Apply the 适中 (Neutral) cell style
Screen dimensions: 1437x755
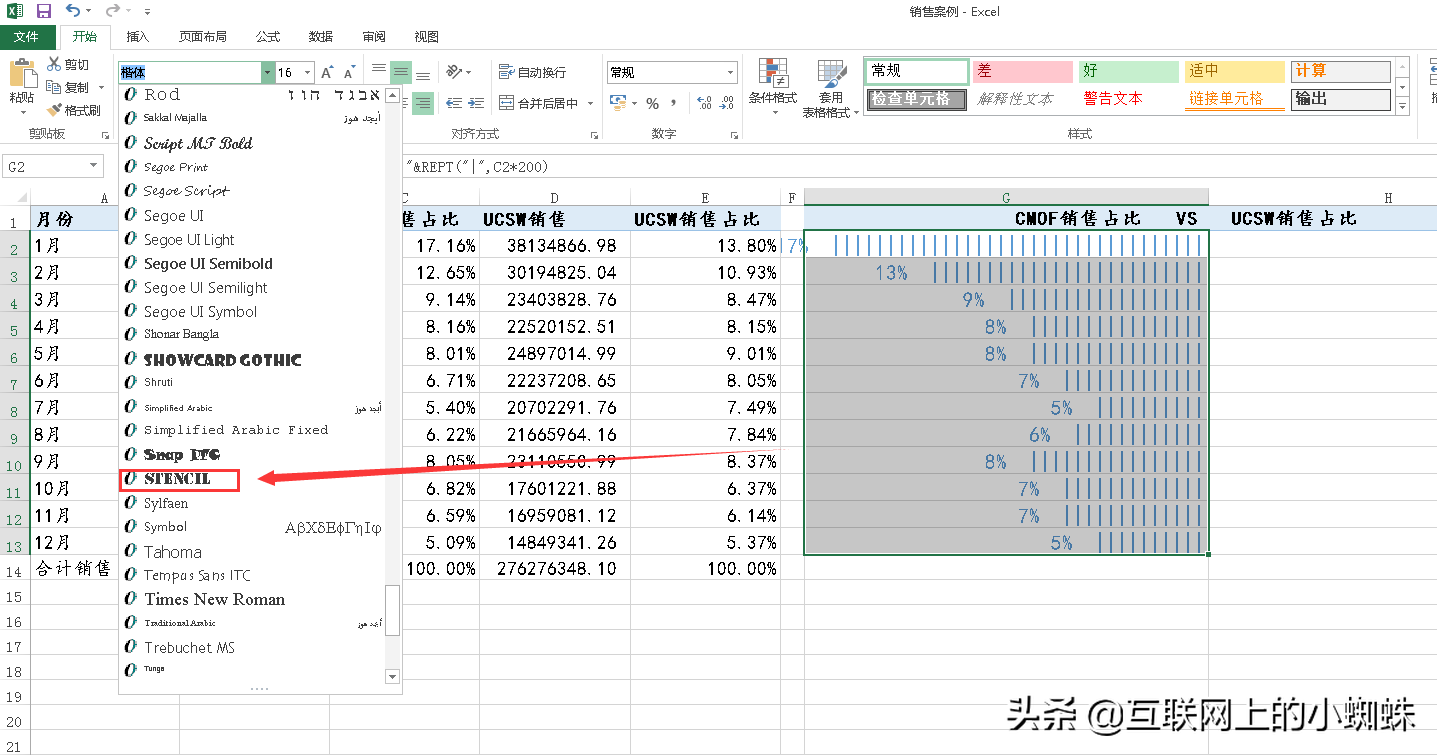(1234, 71)
